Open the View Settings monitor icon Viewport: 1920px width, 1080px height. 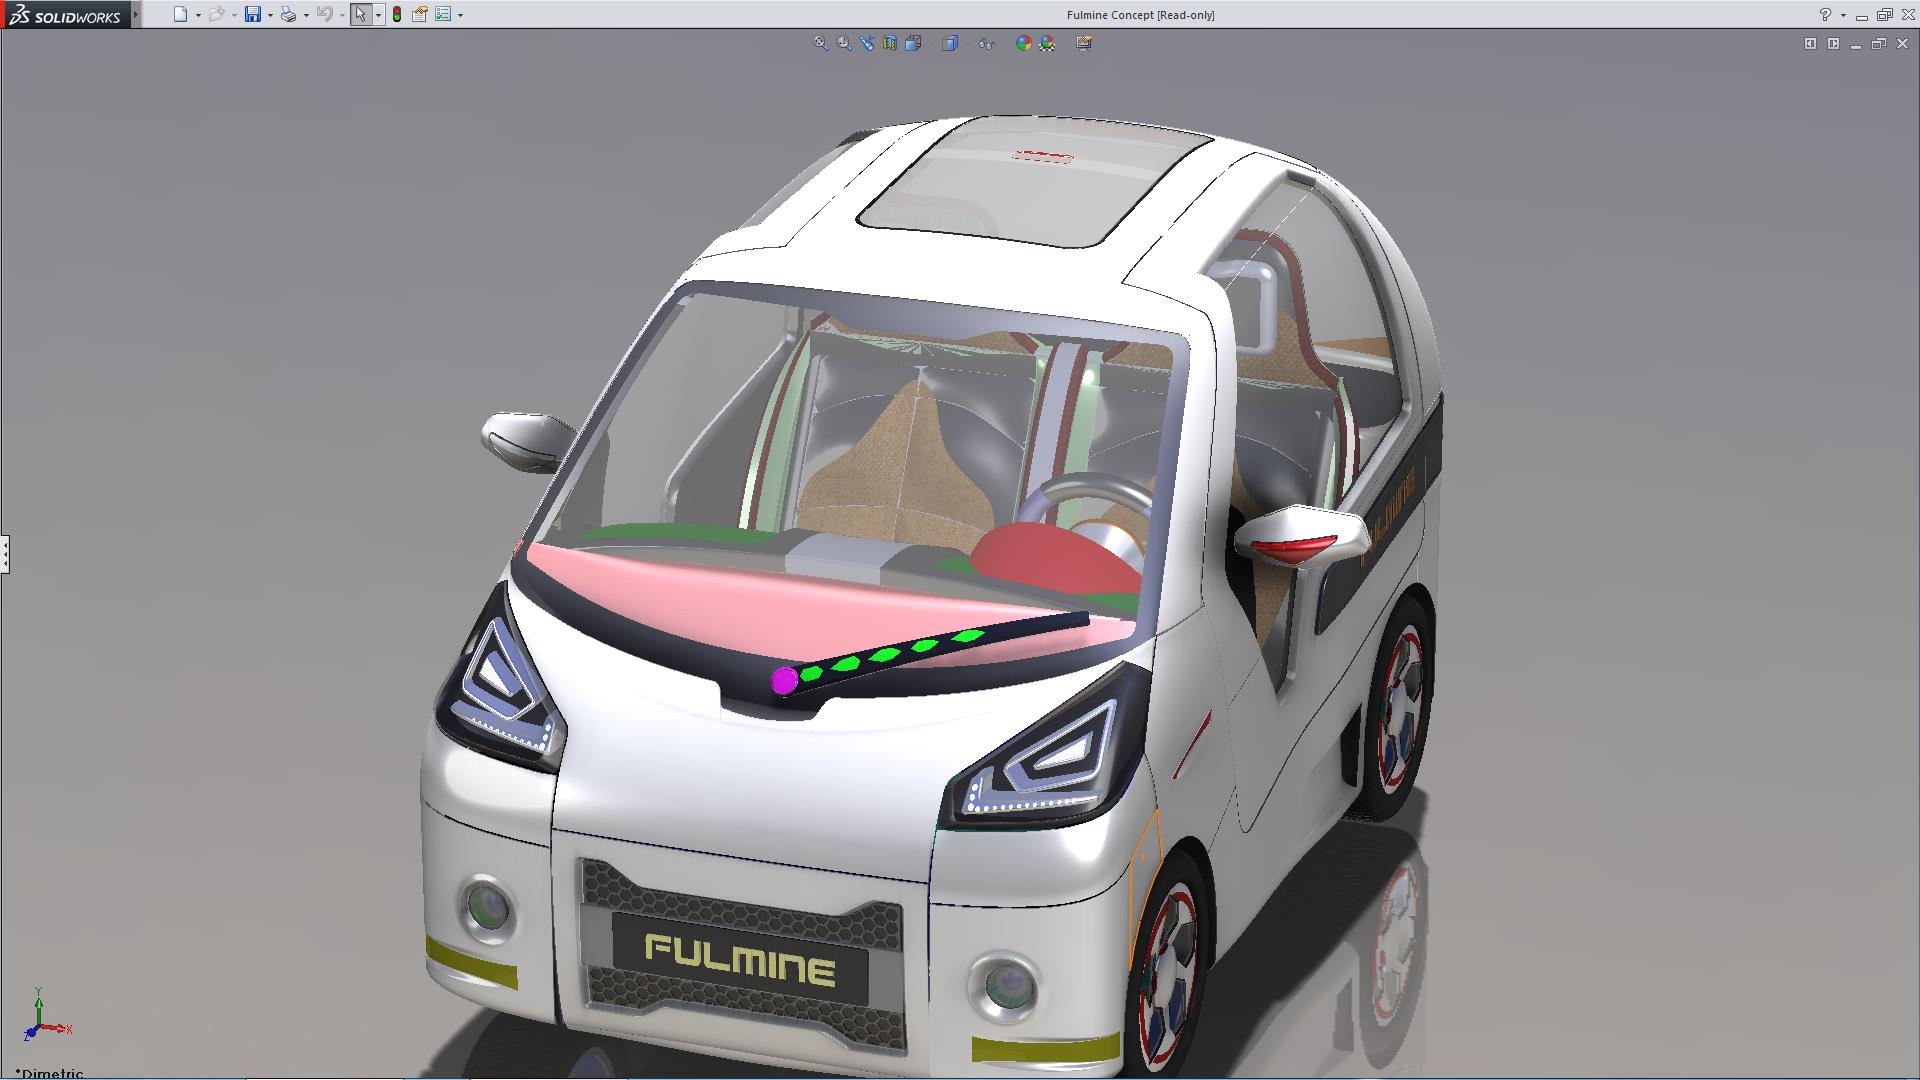click(1084, 43)
